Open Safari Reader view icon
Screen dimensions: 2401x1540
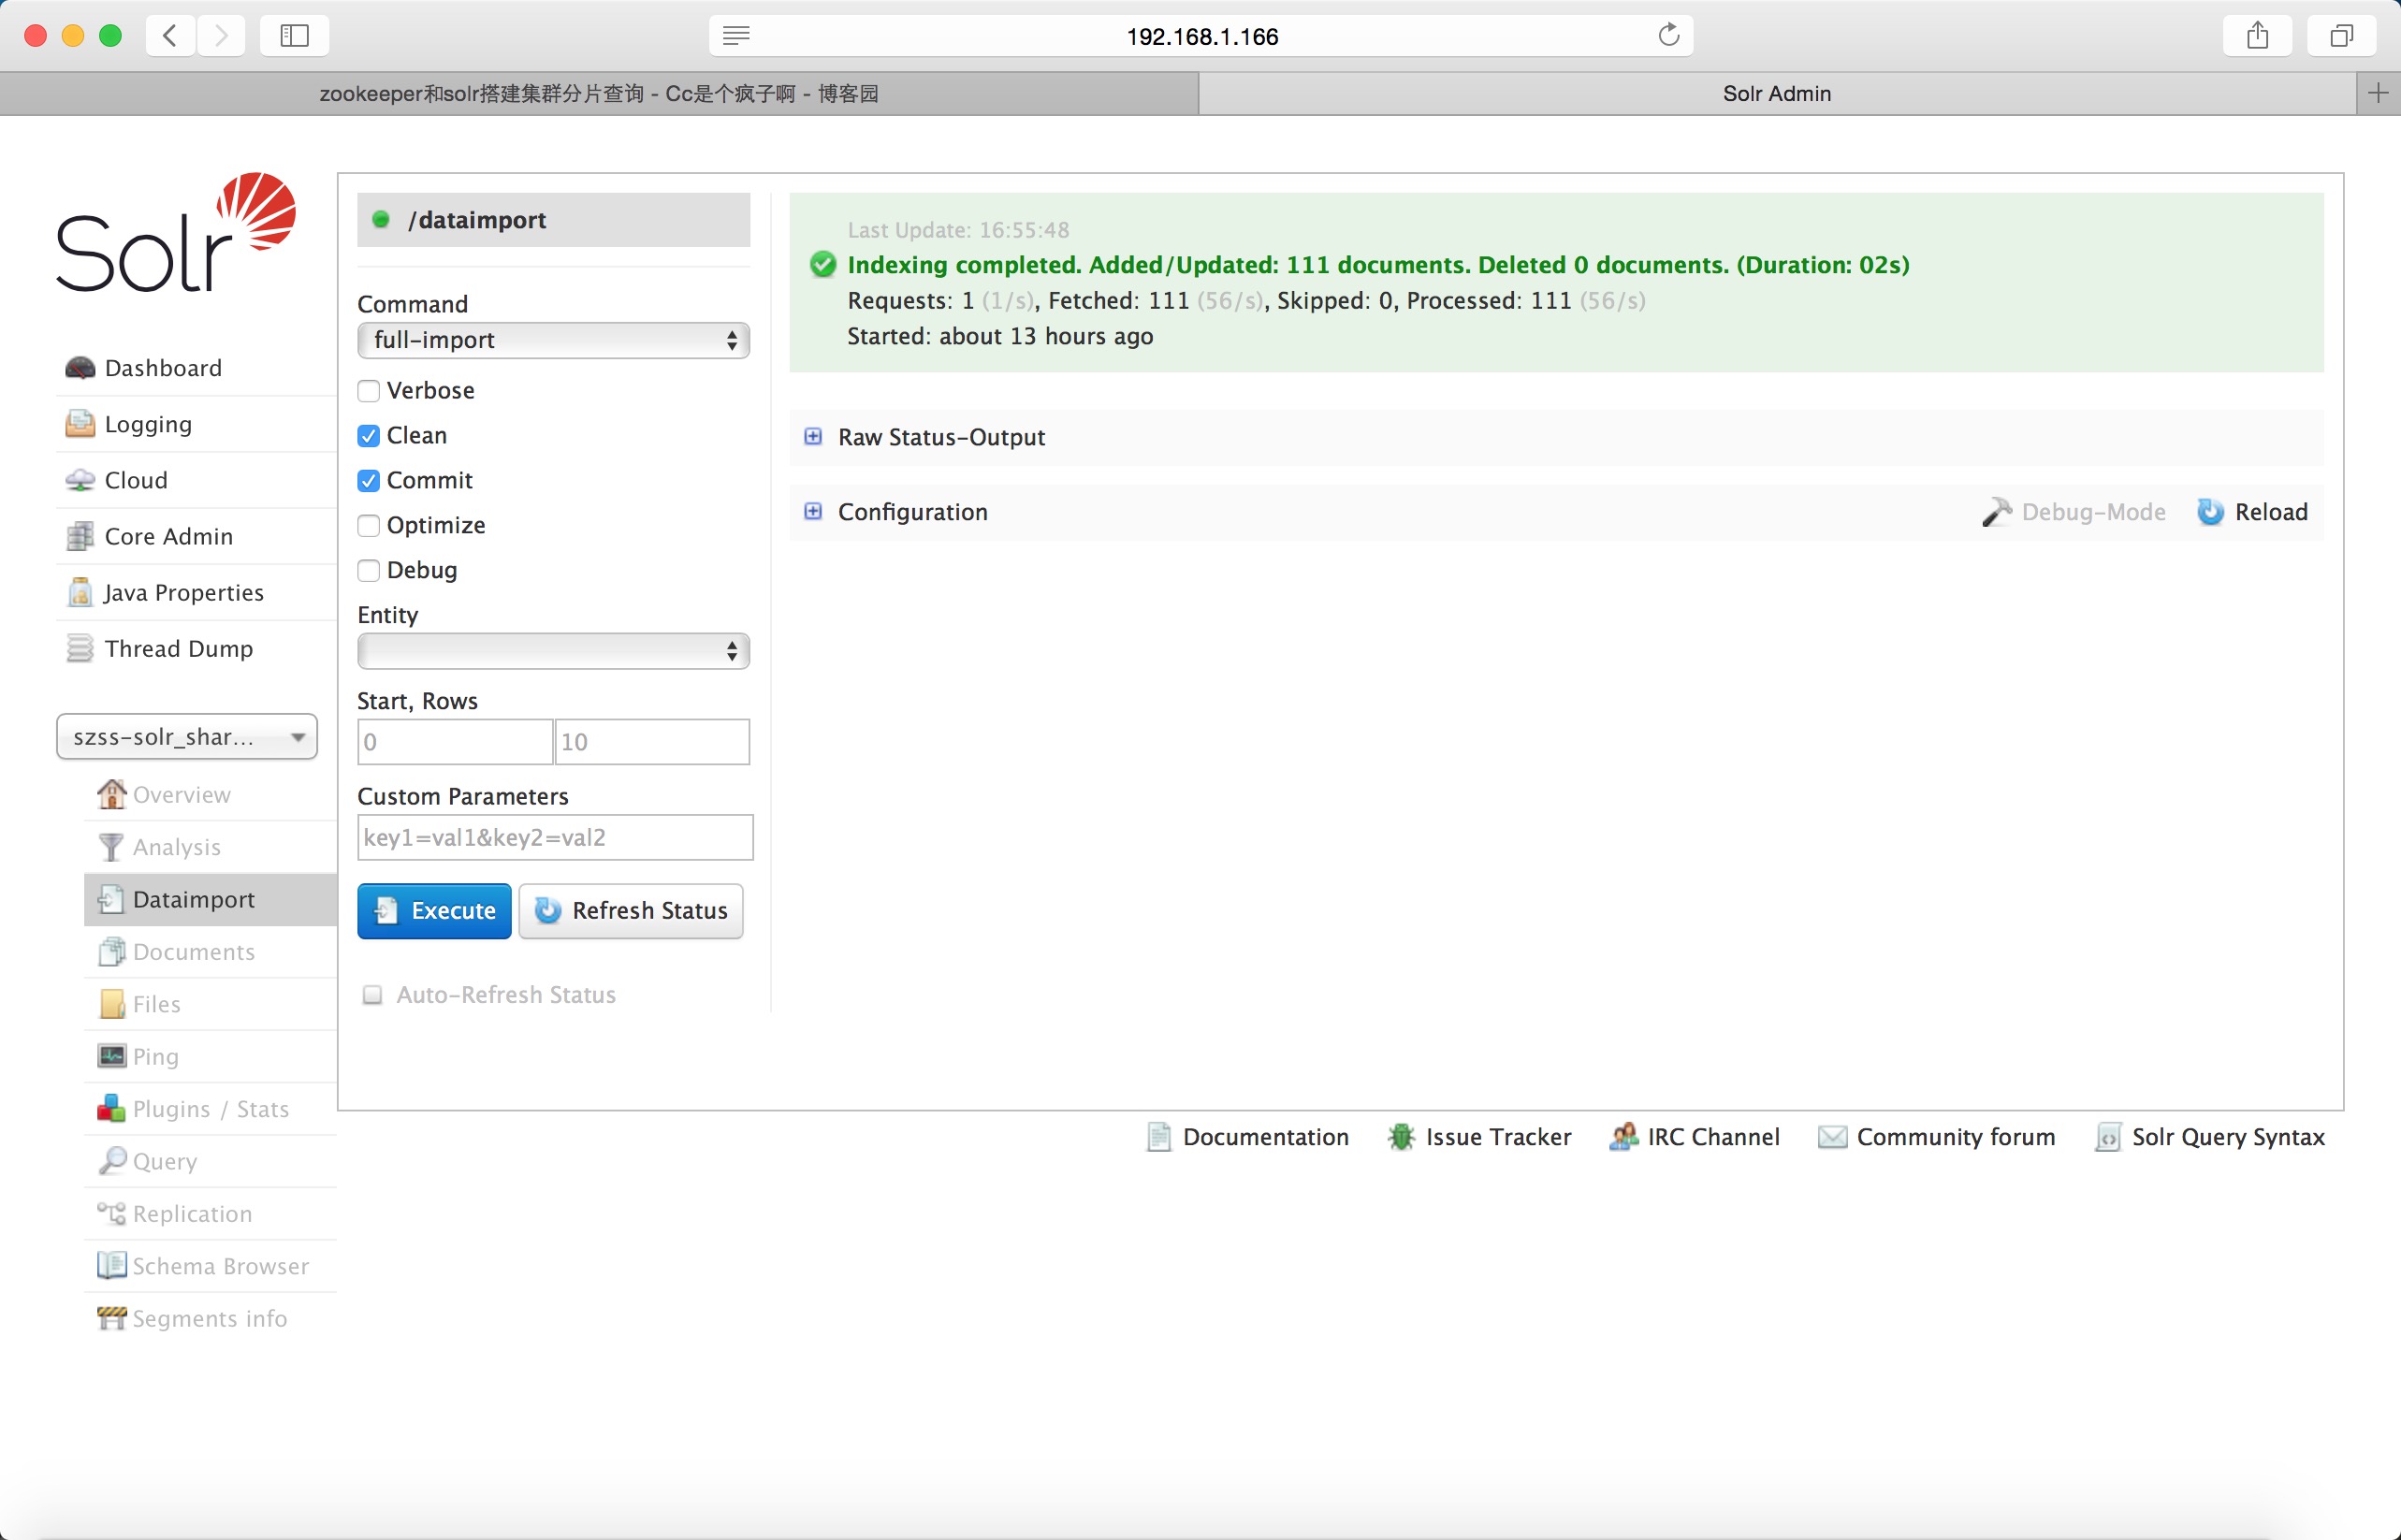736,36
